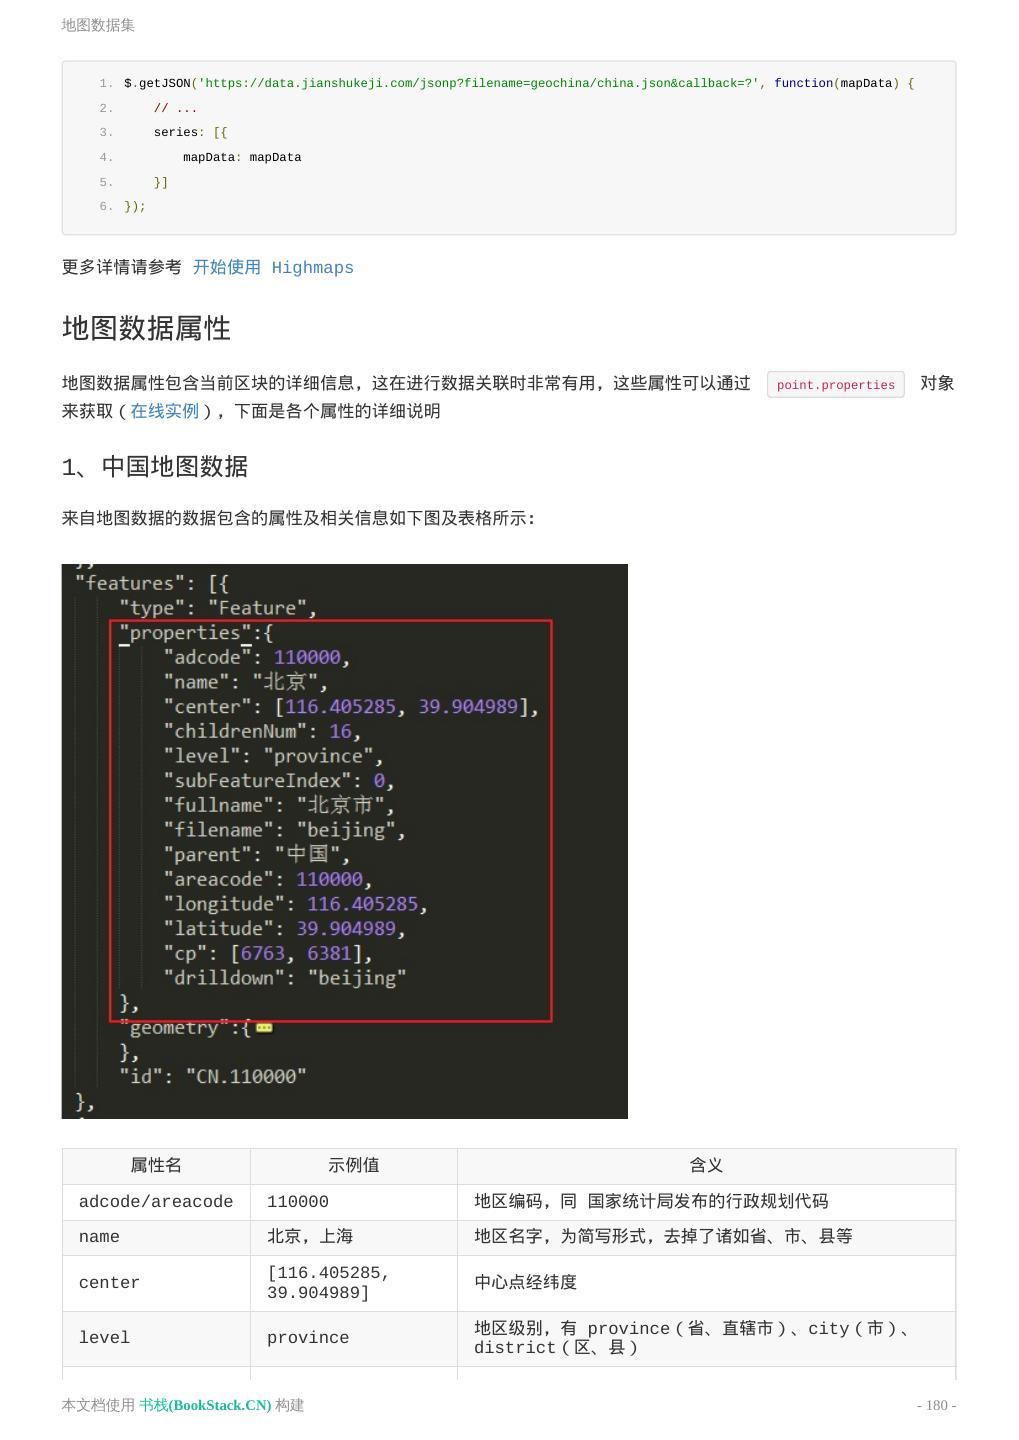Click the series: [{ code line

point(190,132)
